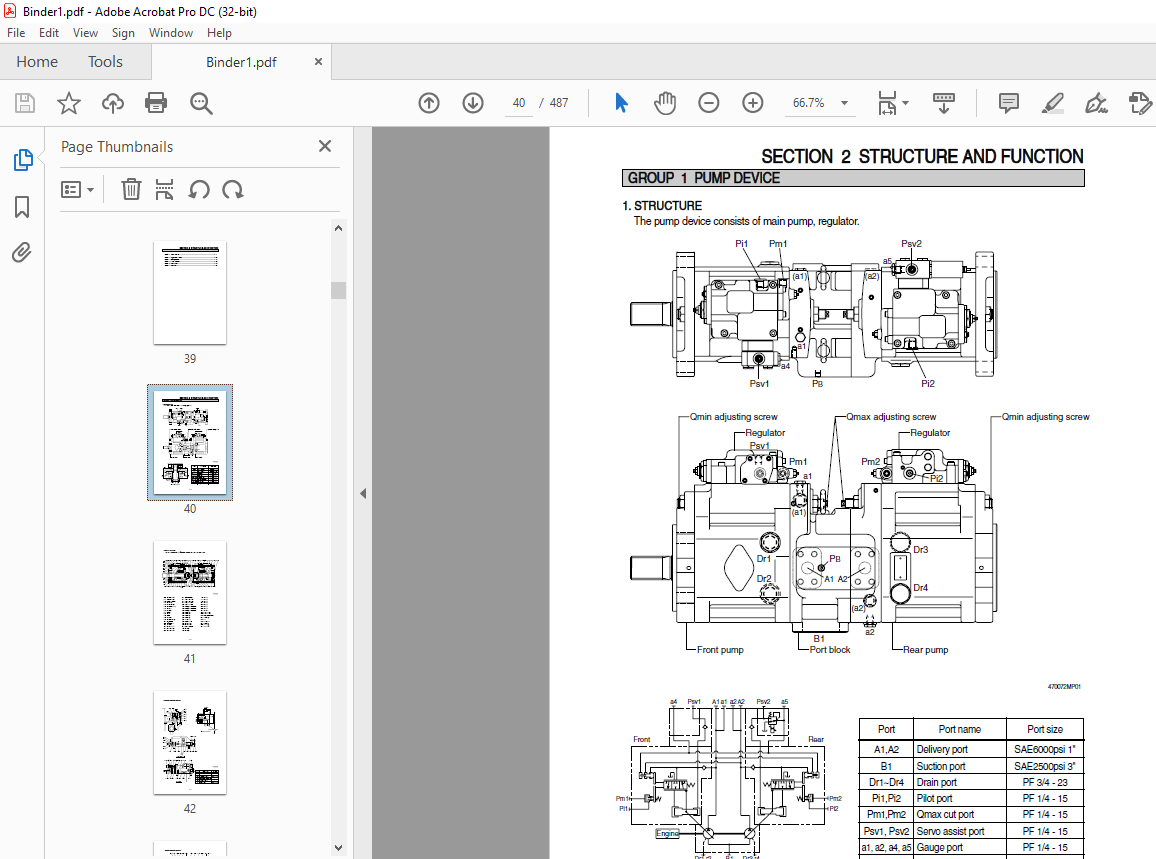Click the print pages thumbnail icon

tap(164, 189)
